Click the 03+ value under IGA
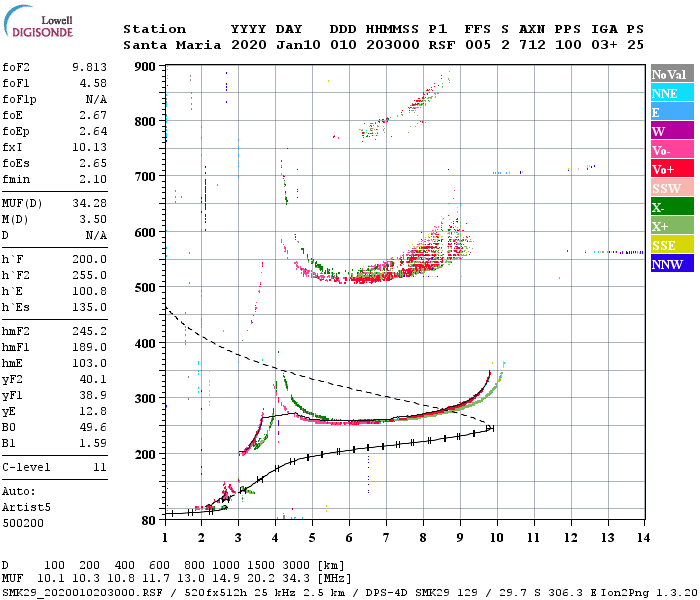700x600 pixels. (x=604, y=45)
